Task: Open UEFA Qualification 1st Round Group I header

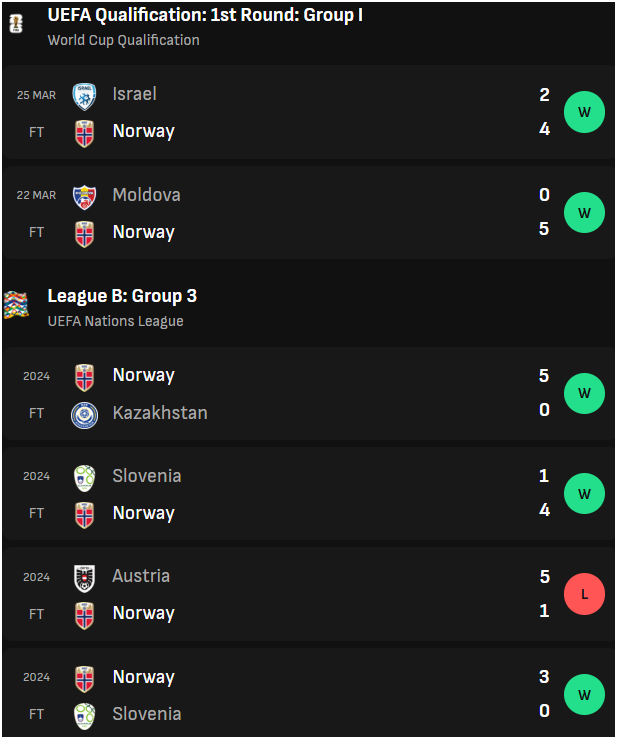Action: 205,16
